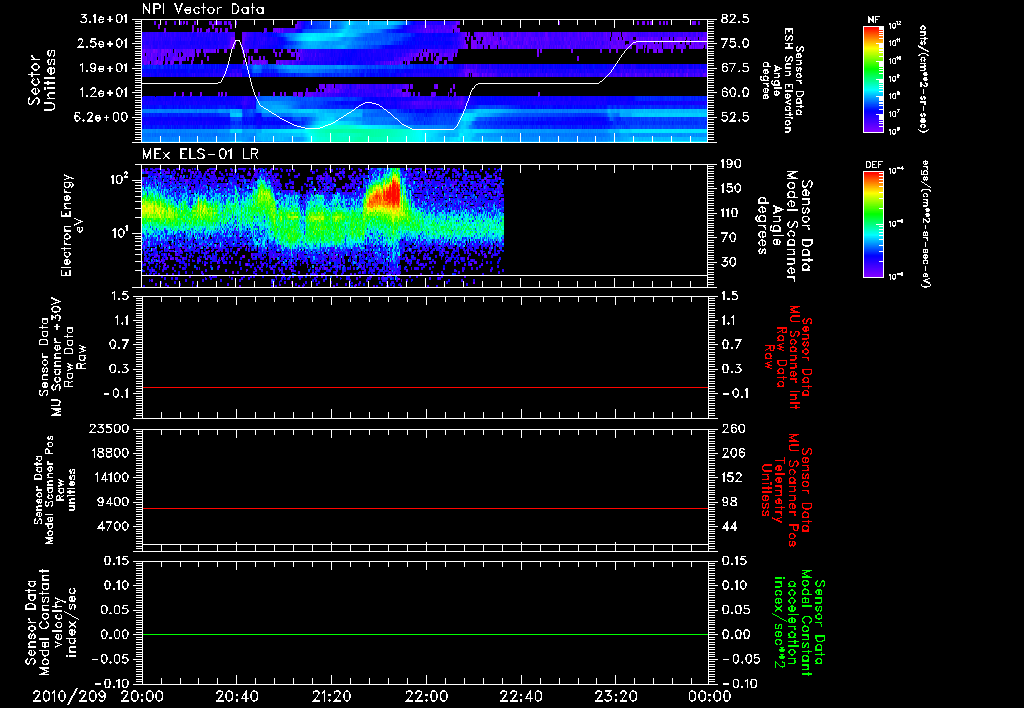Select the Model Scanner Angle degrees axis title
This screenshot has height=708, width=1024.
[784, 226]
